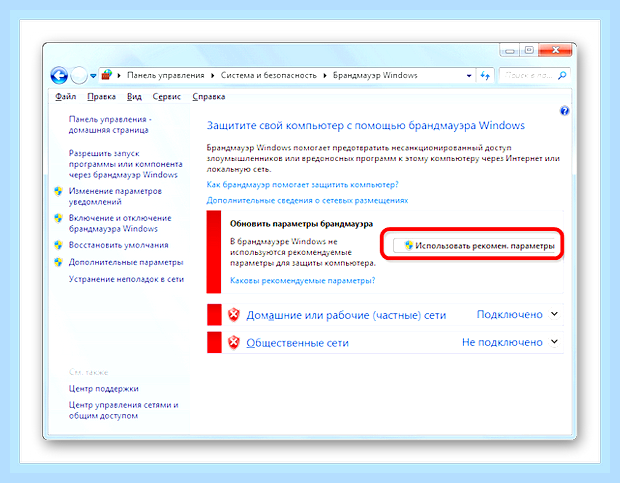Screen dimensions: 620x483
Task: Open the Вид menu
Action: coord(134,96)
